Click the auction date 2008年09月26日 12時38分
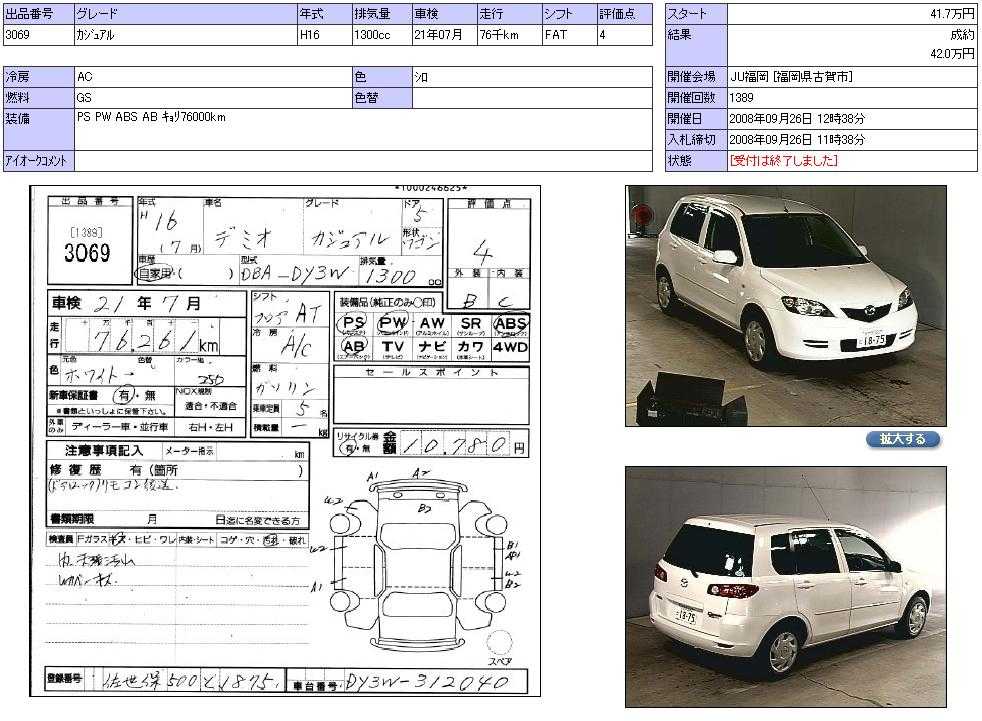Image resolution: width=982 pixels, height=721 pixels. tap(797, 118)
